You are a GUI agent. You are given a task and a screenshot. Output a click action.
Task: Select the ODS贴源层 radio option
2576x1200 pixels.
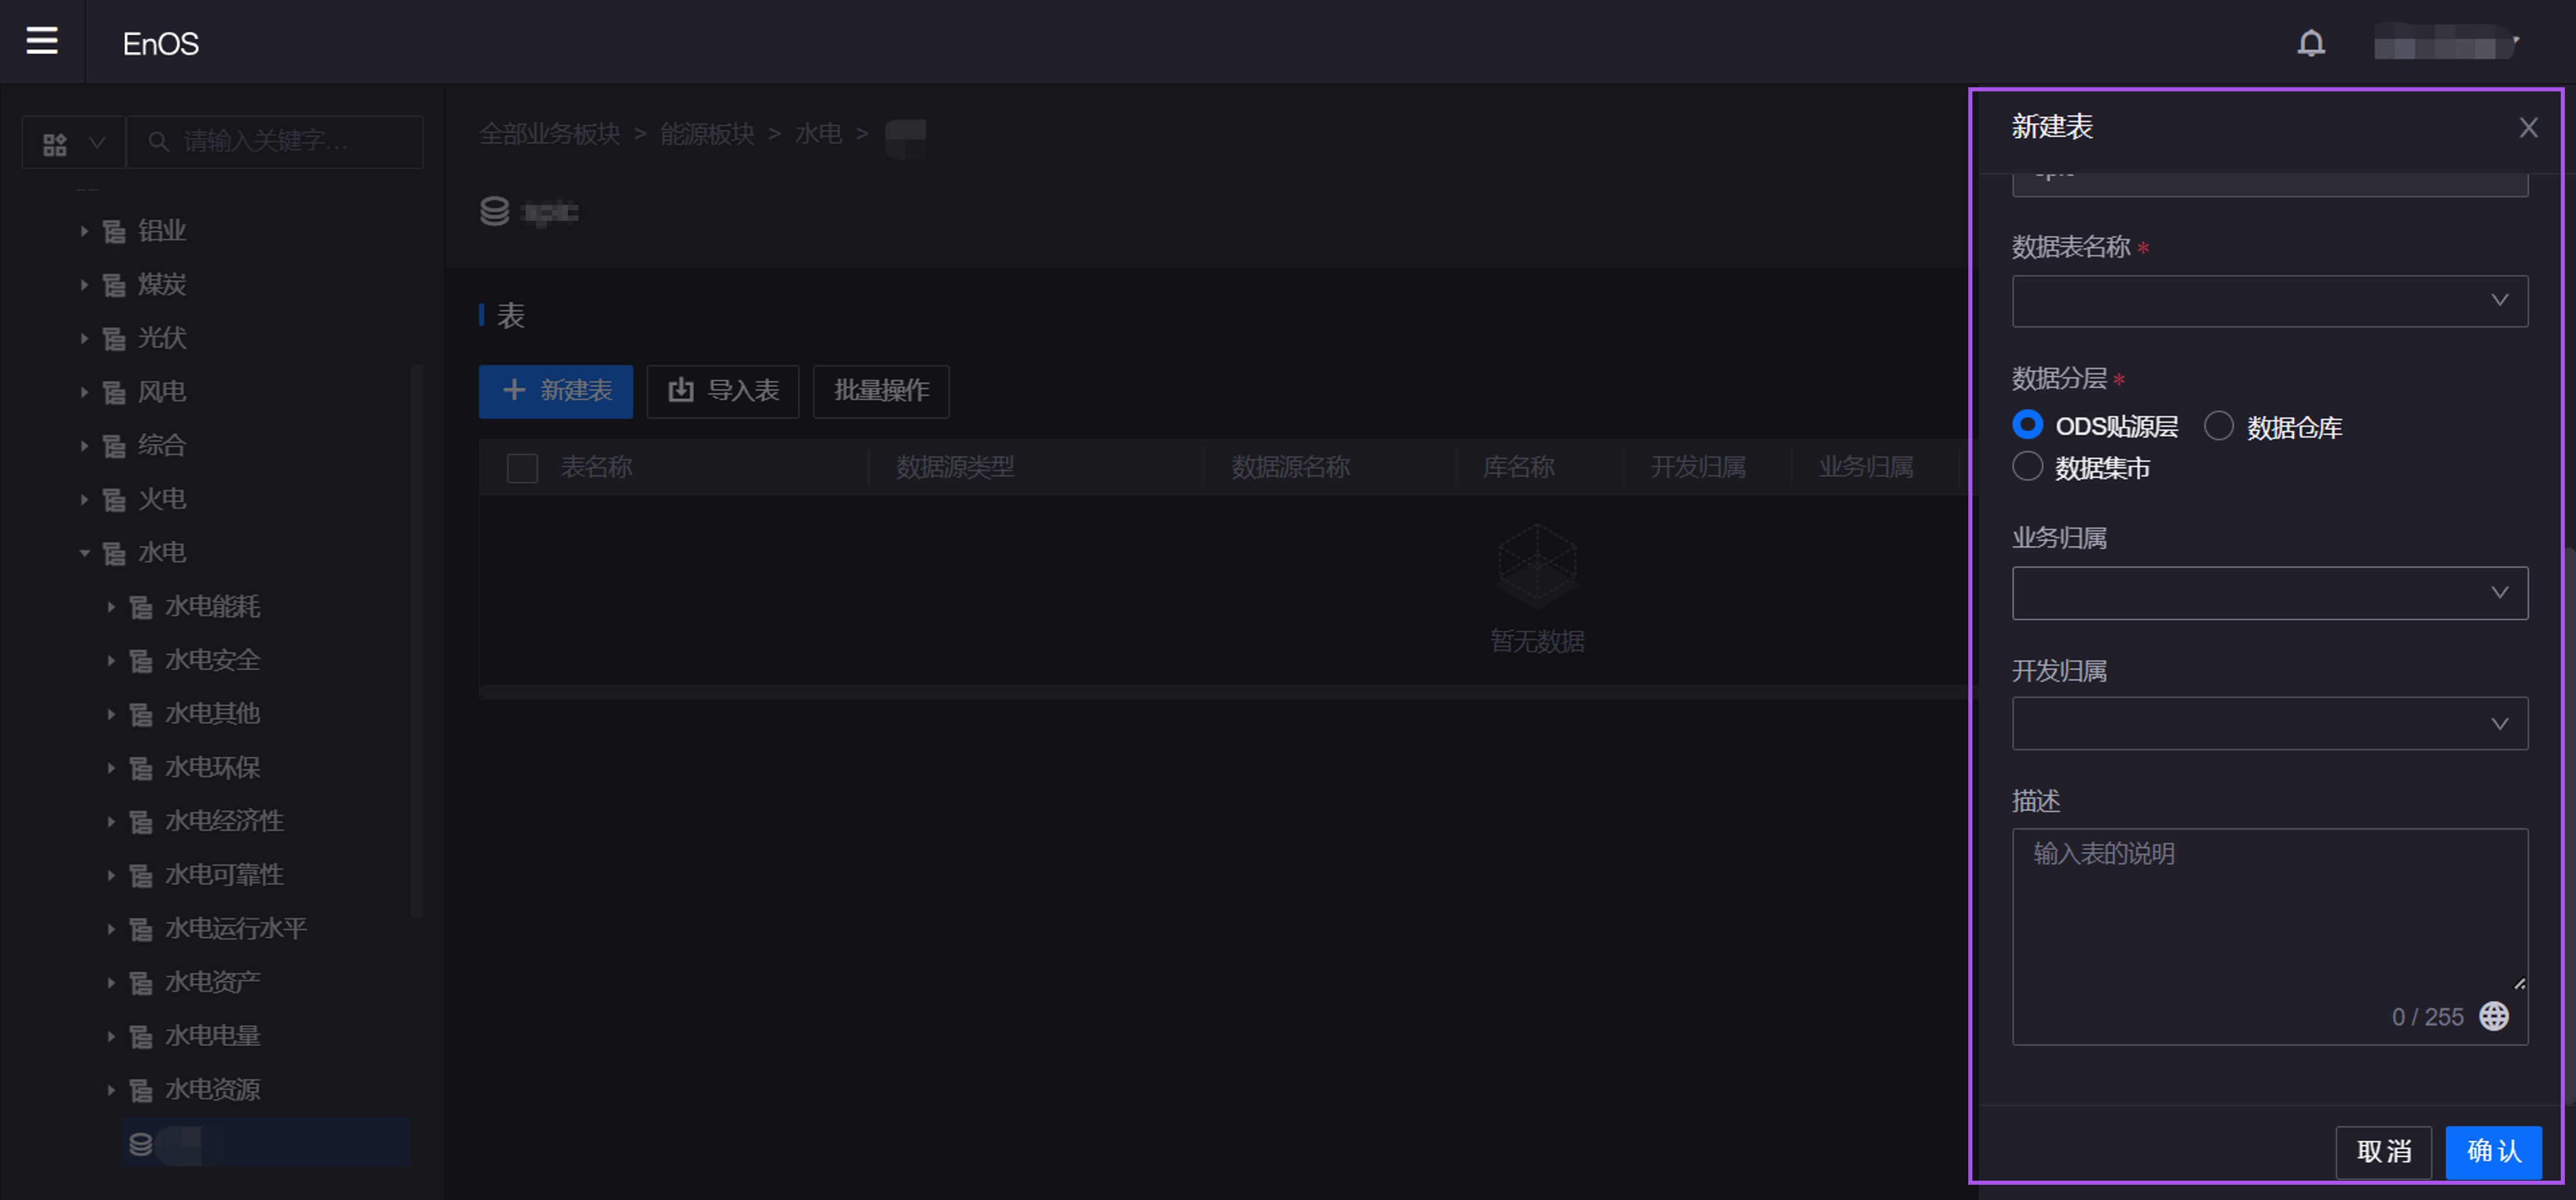pos(2027,425)
